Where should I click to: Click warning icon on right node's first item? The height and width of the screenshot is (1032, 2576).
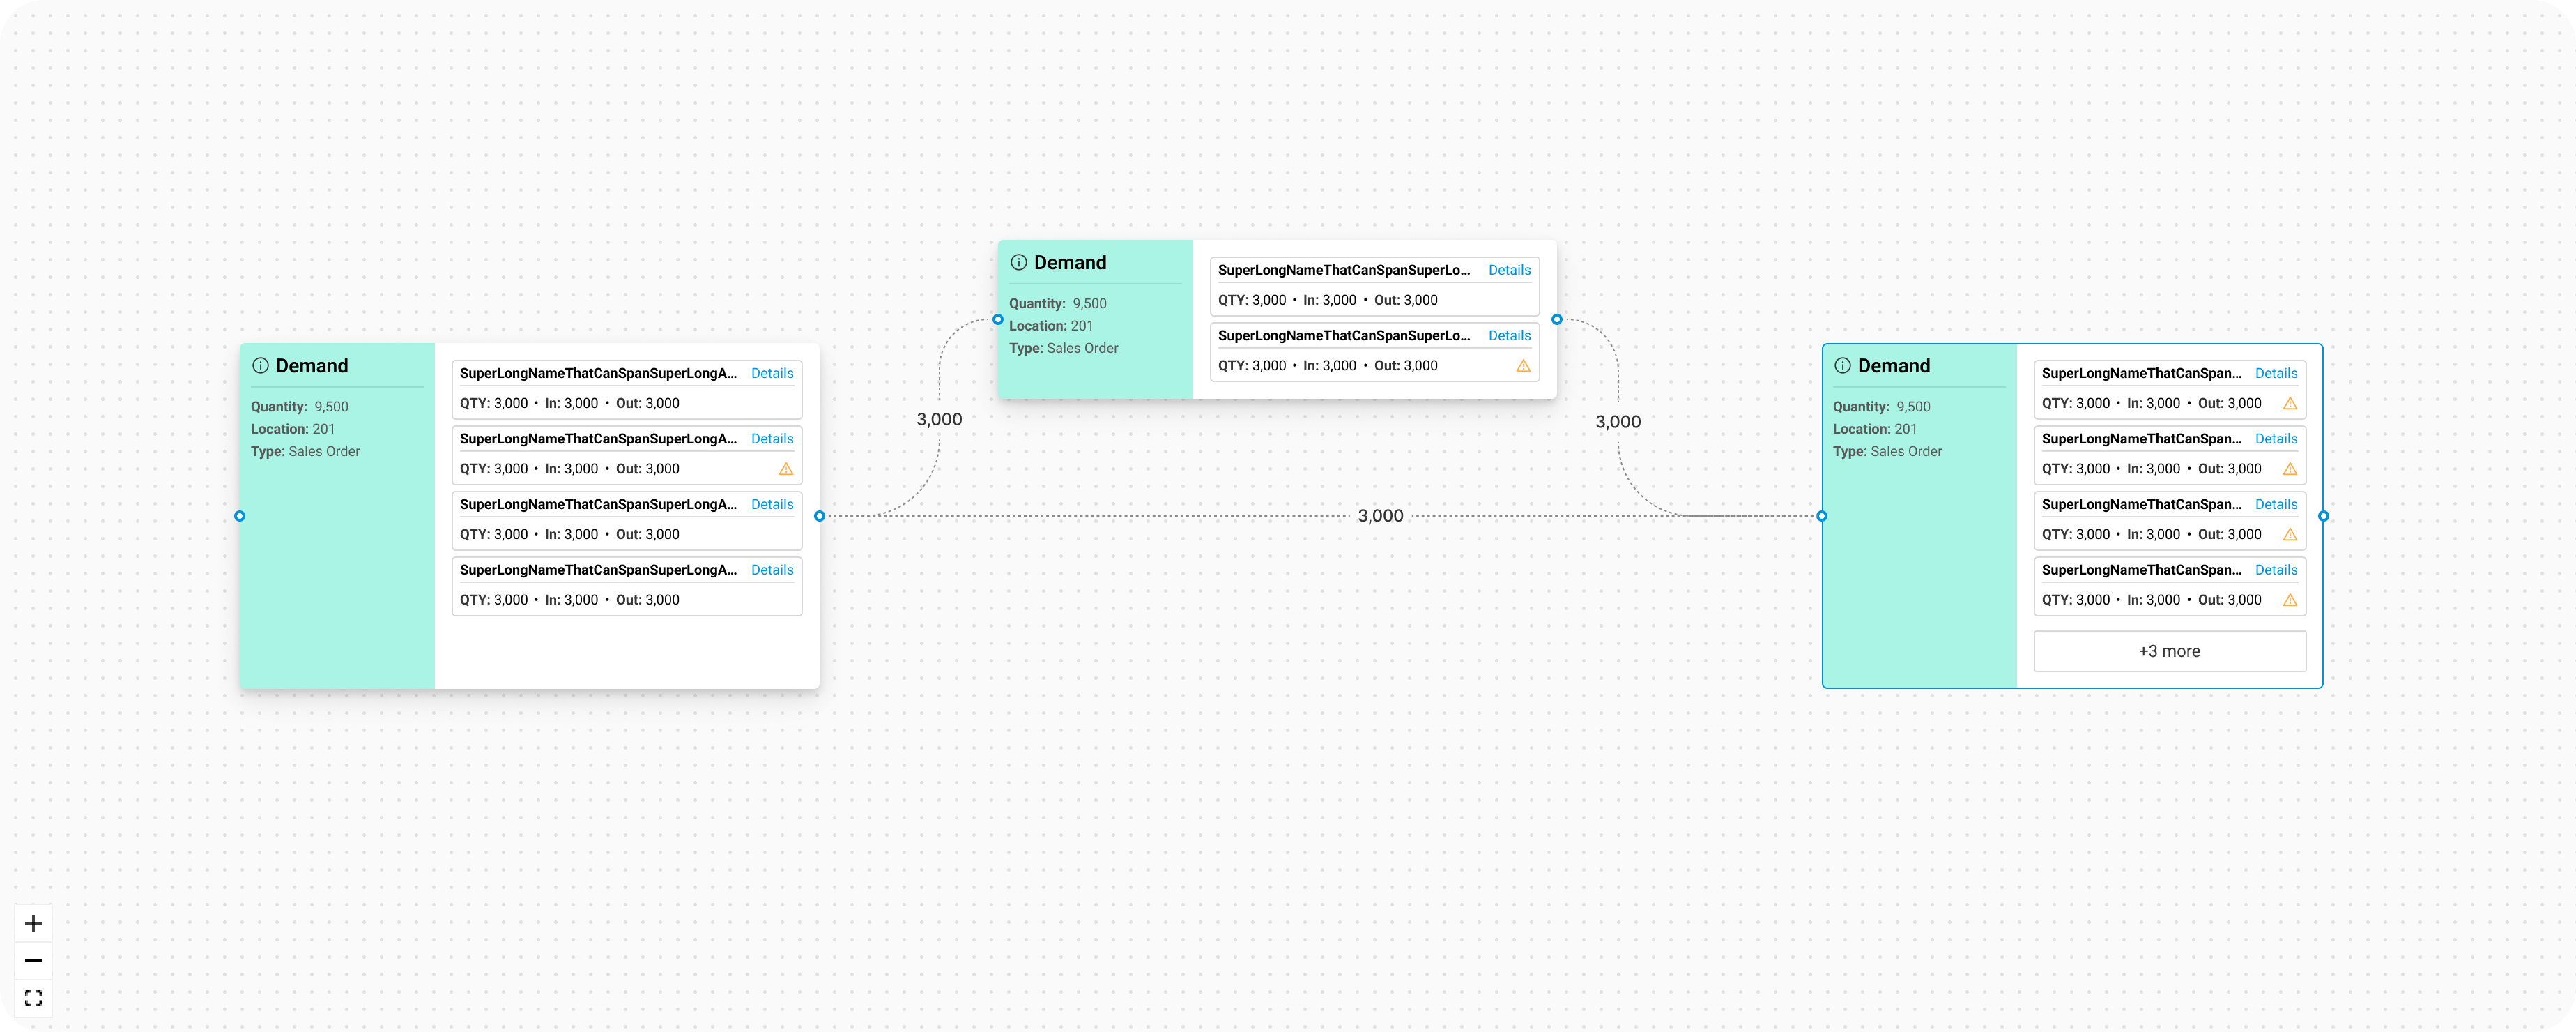click(x=2290, y=404)
